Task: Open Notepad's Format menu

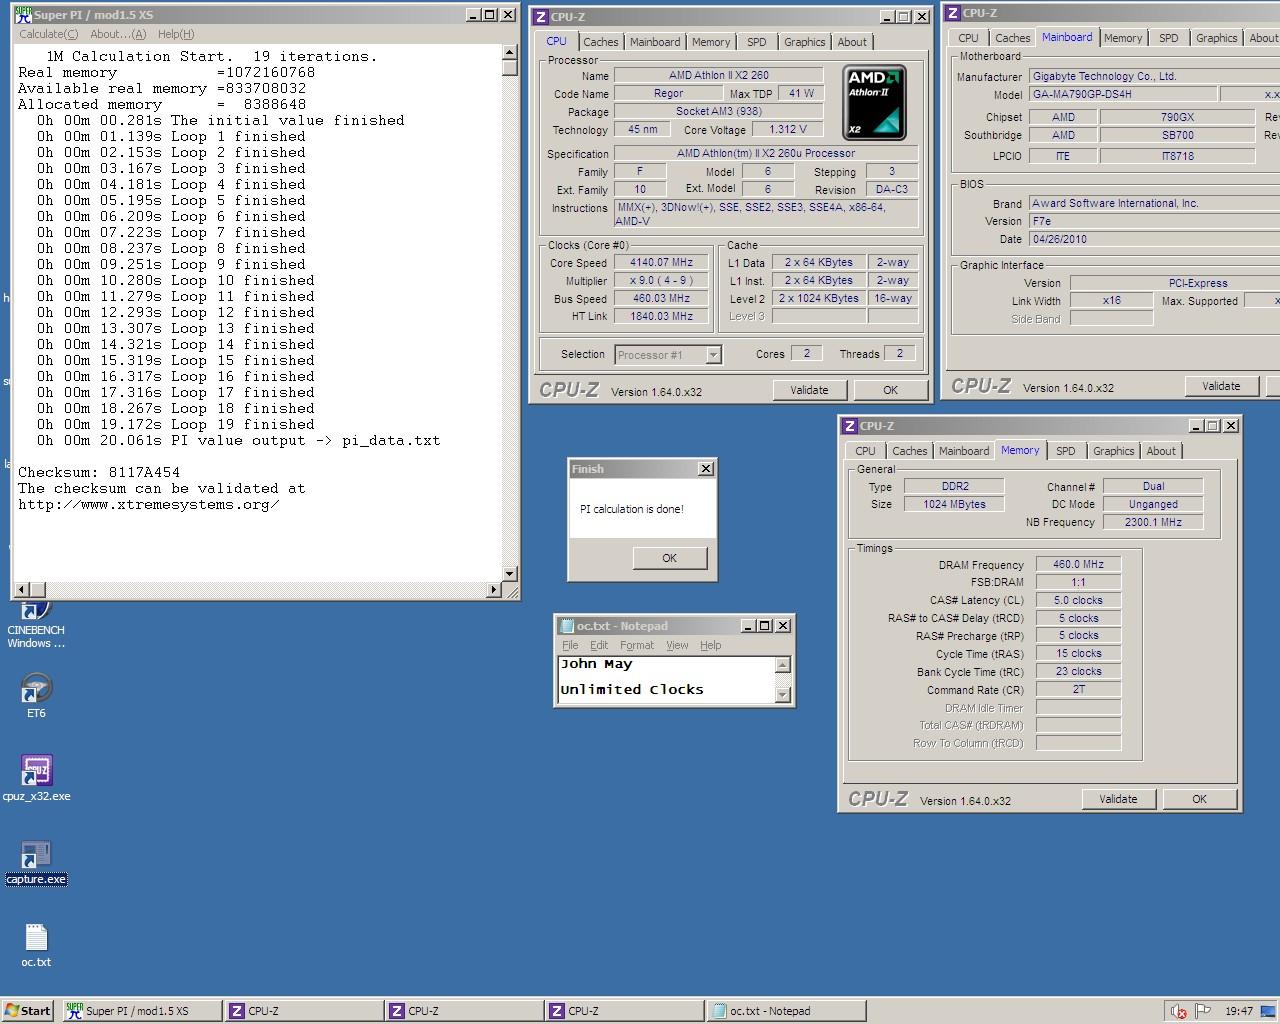Action: coord(637,645)
